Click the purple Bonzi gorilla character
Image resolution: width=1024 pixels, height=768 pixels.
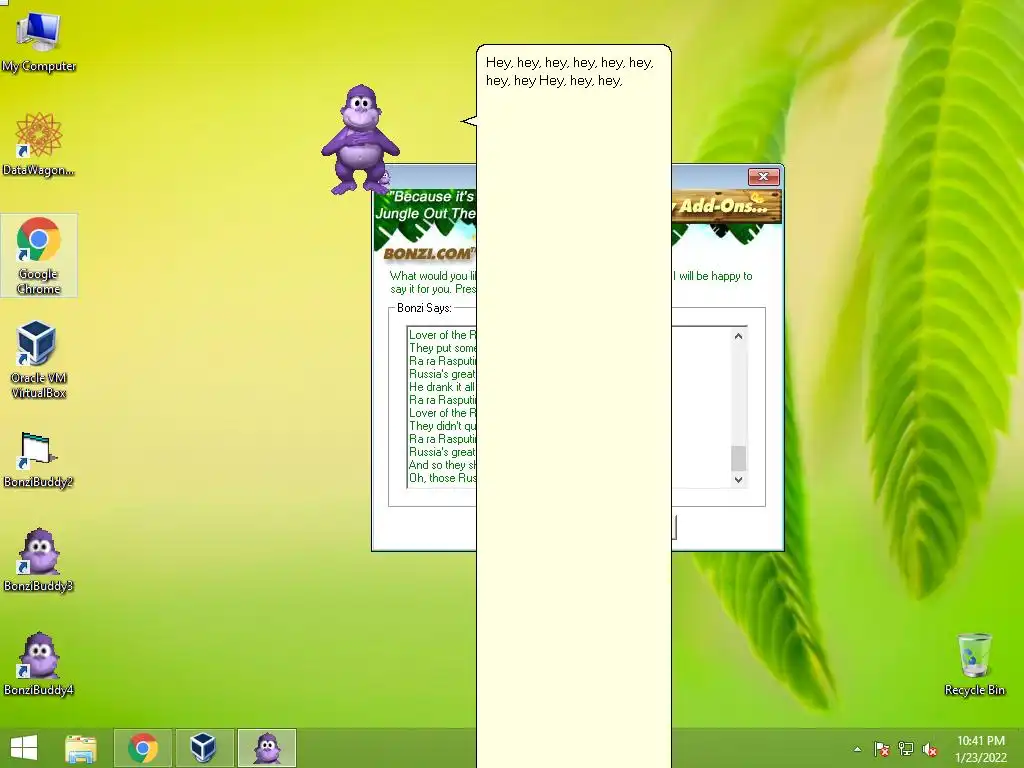[x=360, y=140]
